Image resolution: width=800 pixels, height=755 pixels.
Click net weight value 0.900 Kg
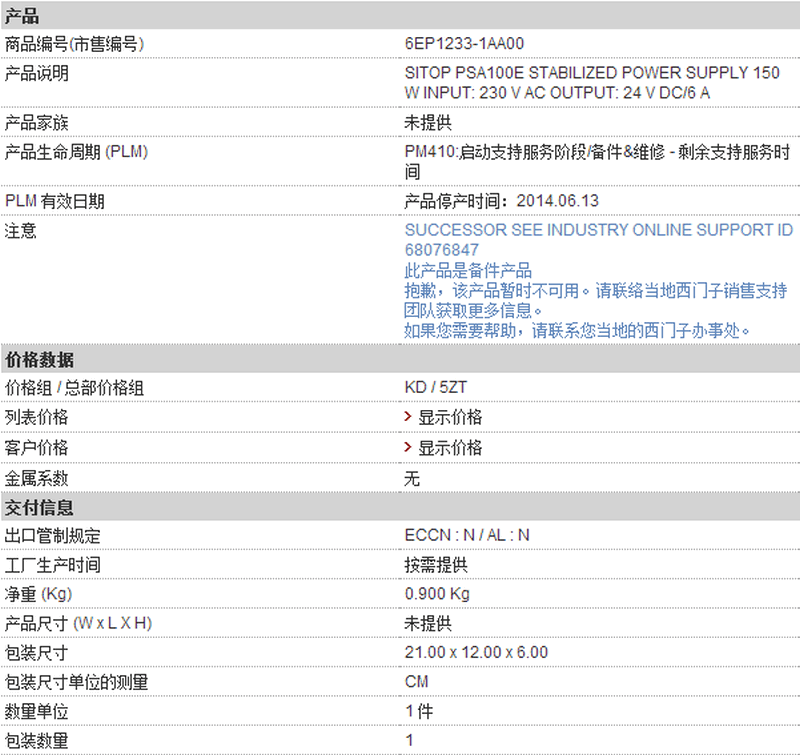[x=437, y=594]
